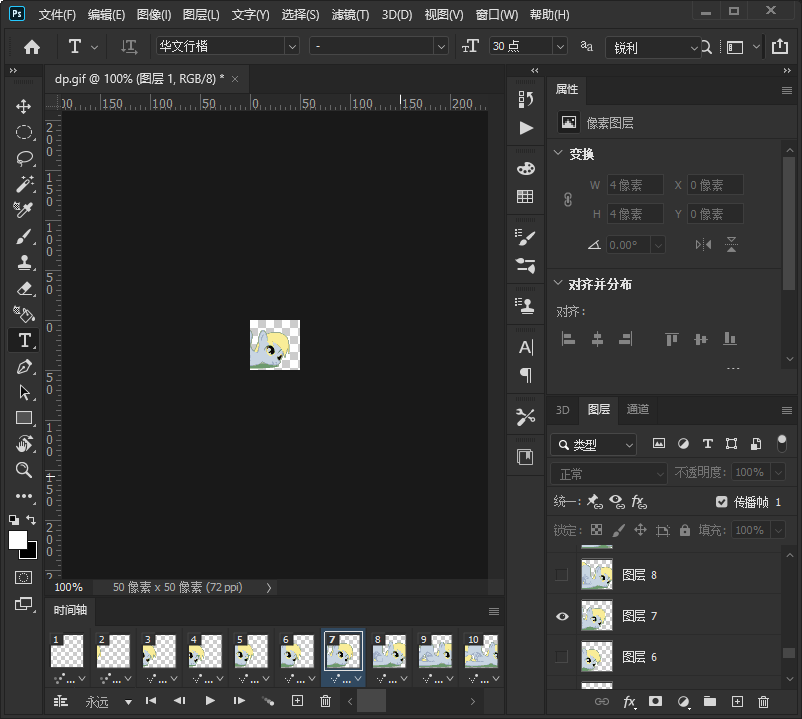Click the Share icon in options bar

point(779,47)
